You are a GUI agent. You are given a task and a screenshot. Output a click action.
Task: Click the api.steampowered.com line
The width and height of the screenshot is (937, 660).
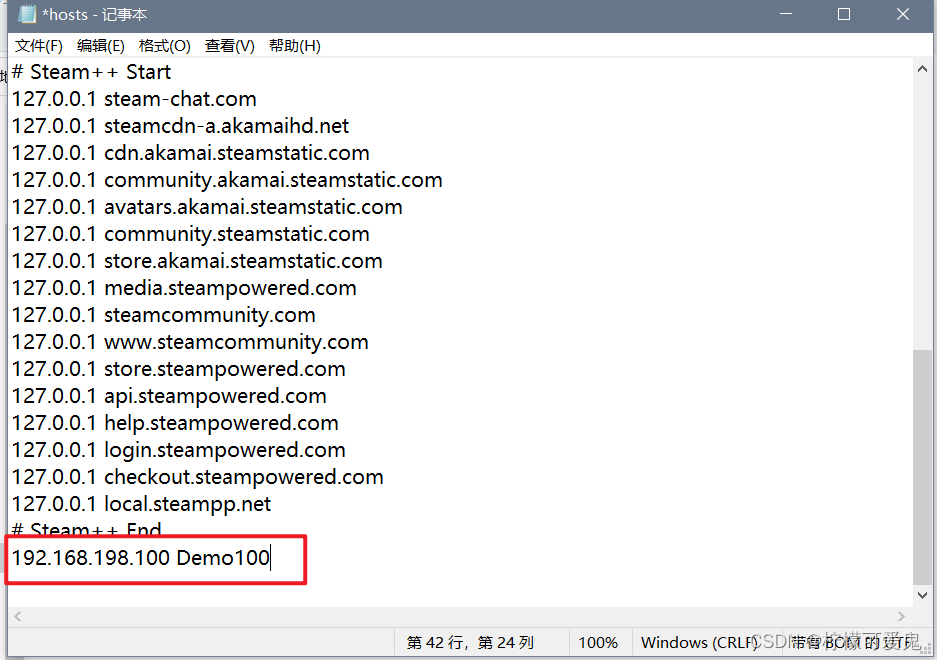[169, 396]
